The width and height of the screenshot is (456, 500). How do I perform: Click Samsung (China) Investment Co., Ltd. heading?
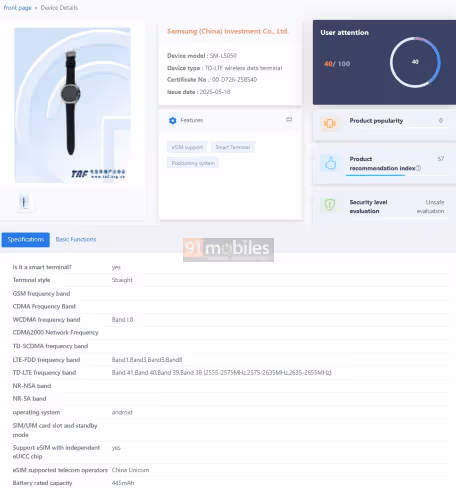tap(228, 31)
